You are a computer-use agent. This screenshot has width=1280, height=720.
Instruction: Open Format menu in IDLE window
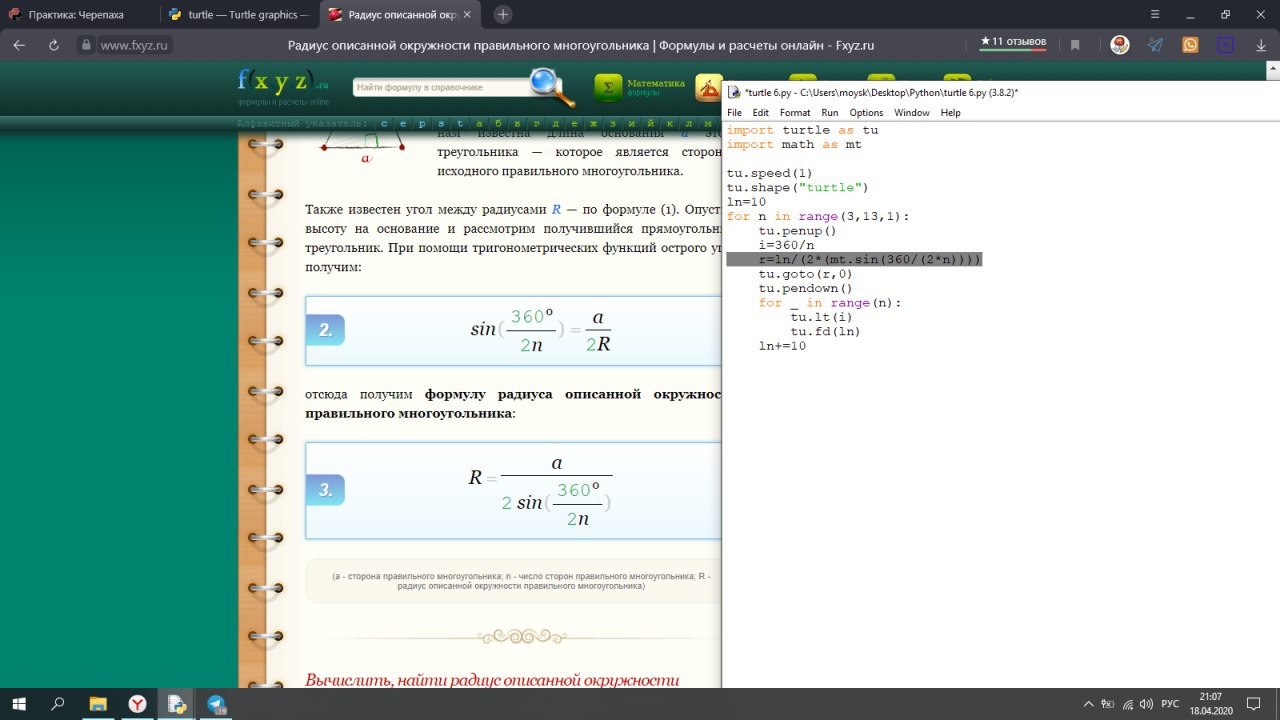795,113
